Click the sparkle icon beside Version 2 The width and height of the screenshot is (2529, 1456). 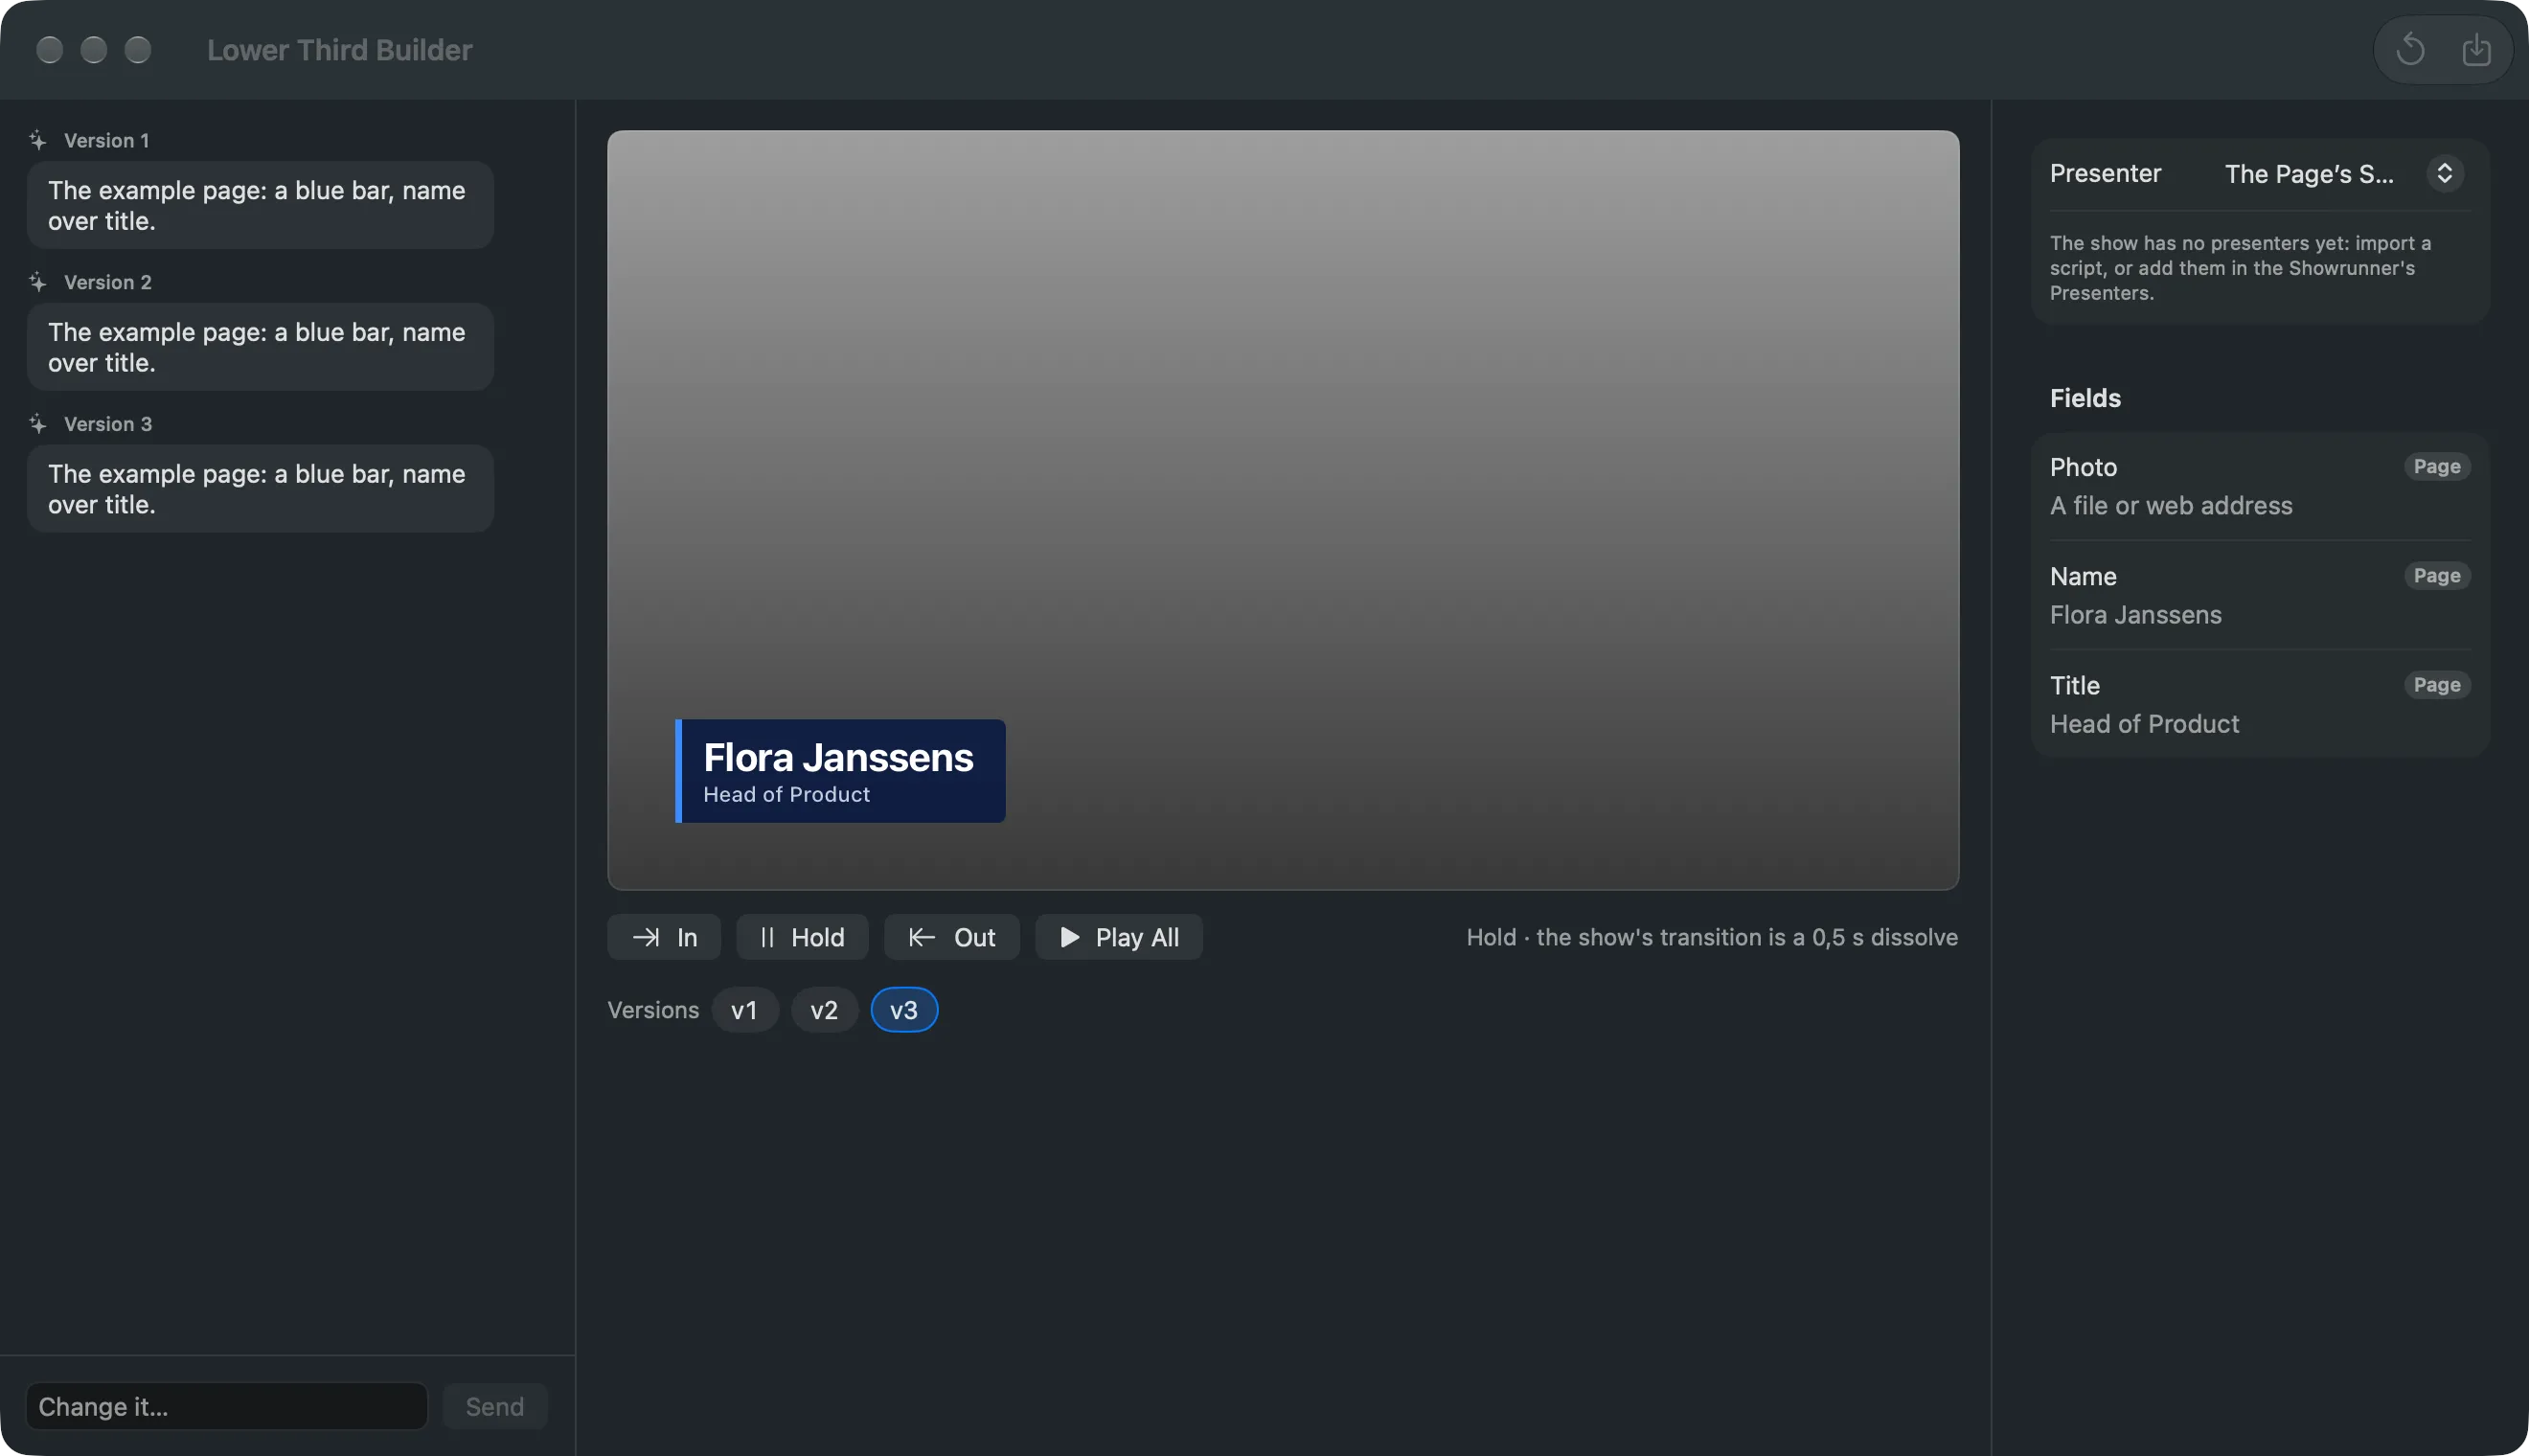coord(38,283)
